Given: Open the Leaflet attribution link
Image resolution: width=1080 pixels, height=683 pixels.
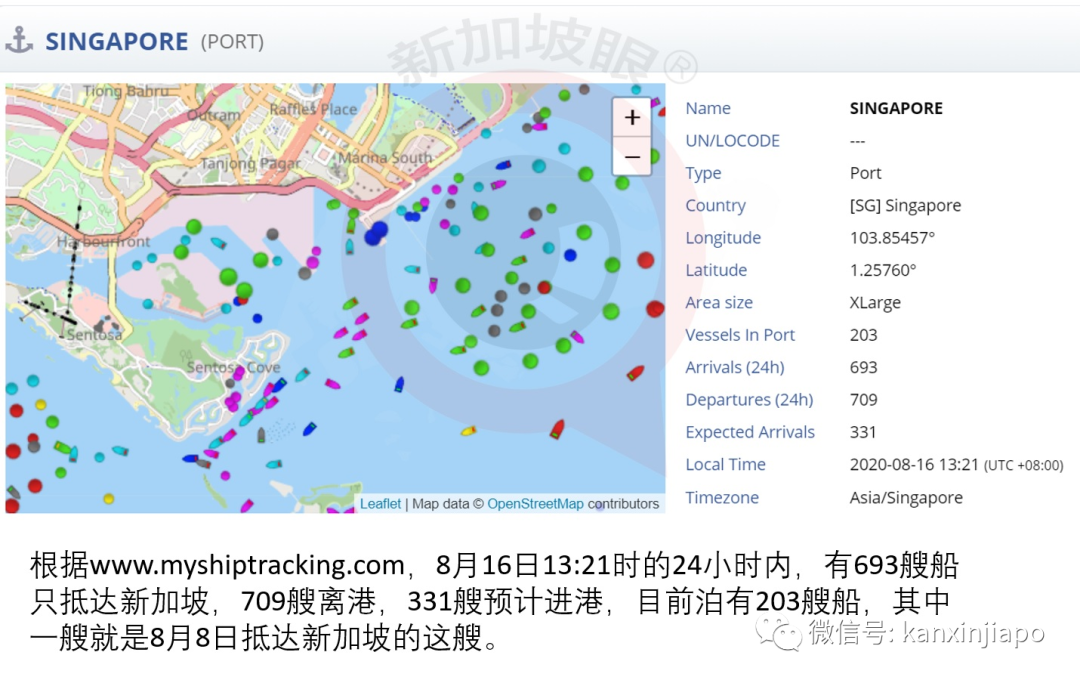Looking at the screenshot, I should pos(380,504).
